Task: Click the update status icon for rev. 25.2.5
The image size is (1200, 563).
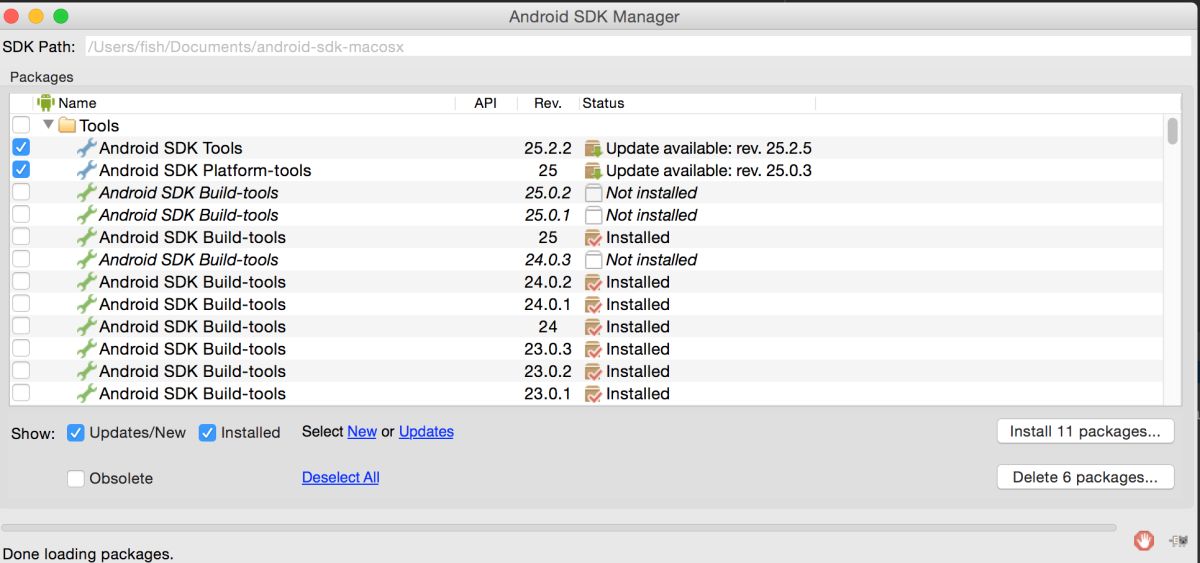Action: (593, 148)
